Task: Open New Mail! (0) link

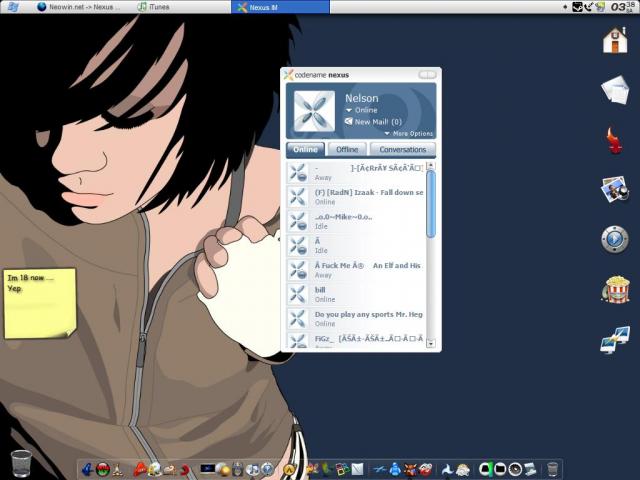Action: 378,122
